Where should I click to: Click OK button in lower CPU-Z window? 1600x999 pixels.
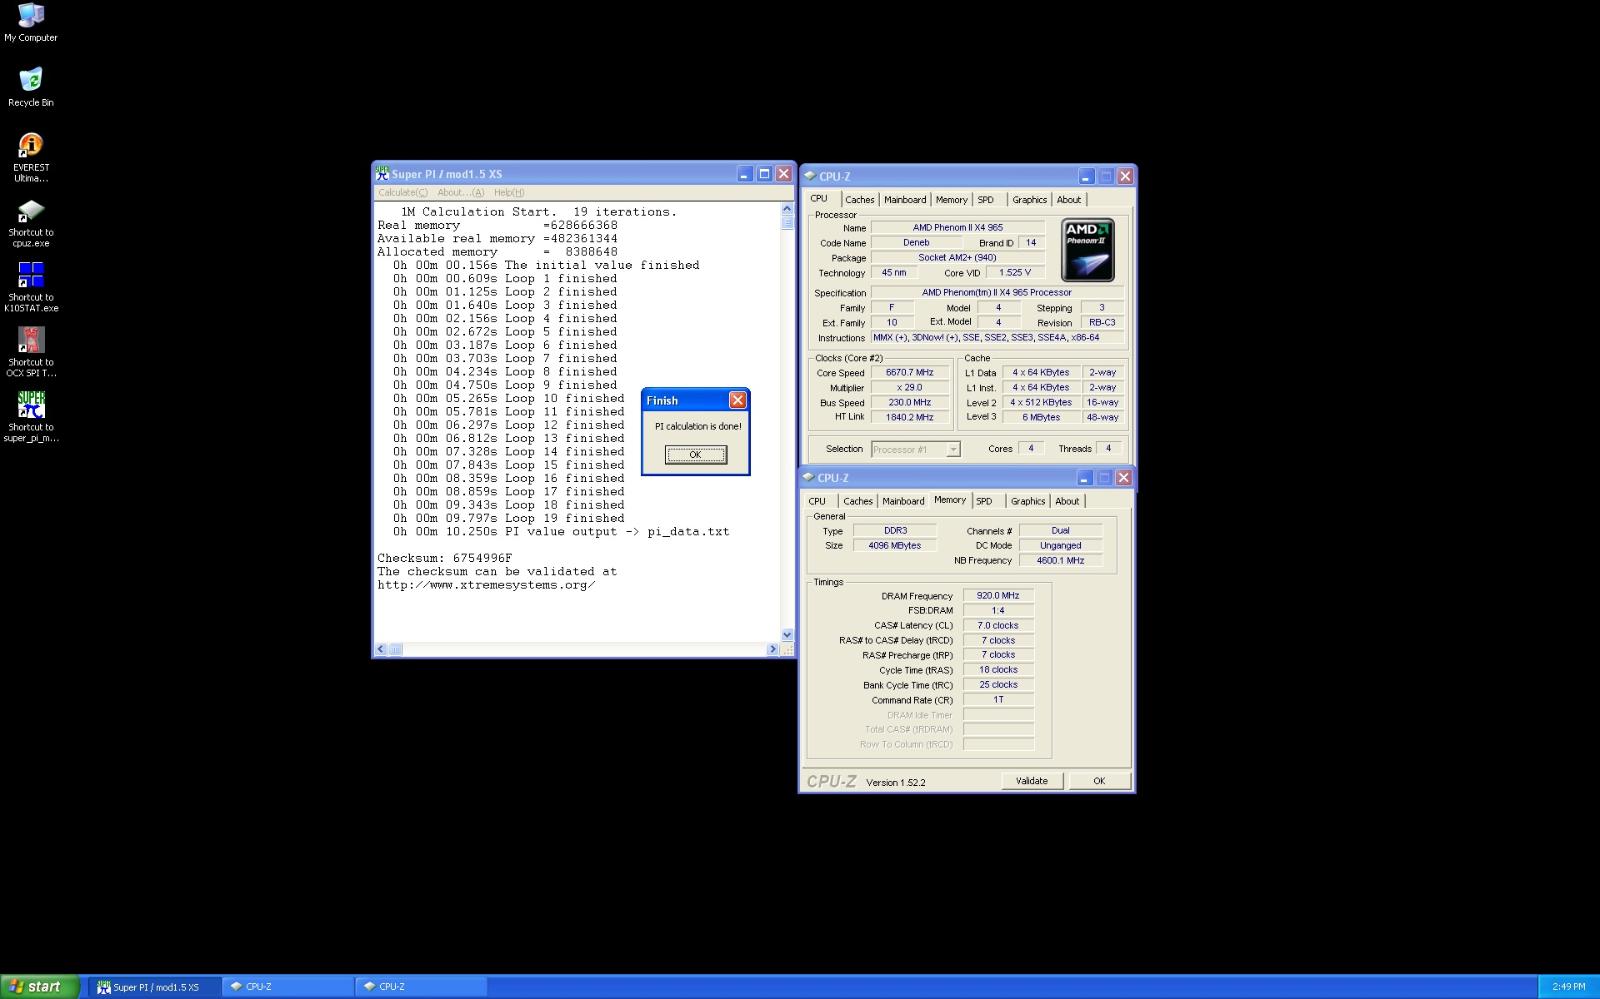click(1099, 781)
